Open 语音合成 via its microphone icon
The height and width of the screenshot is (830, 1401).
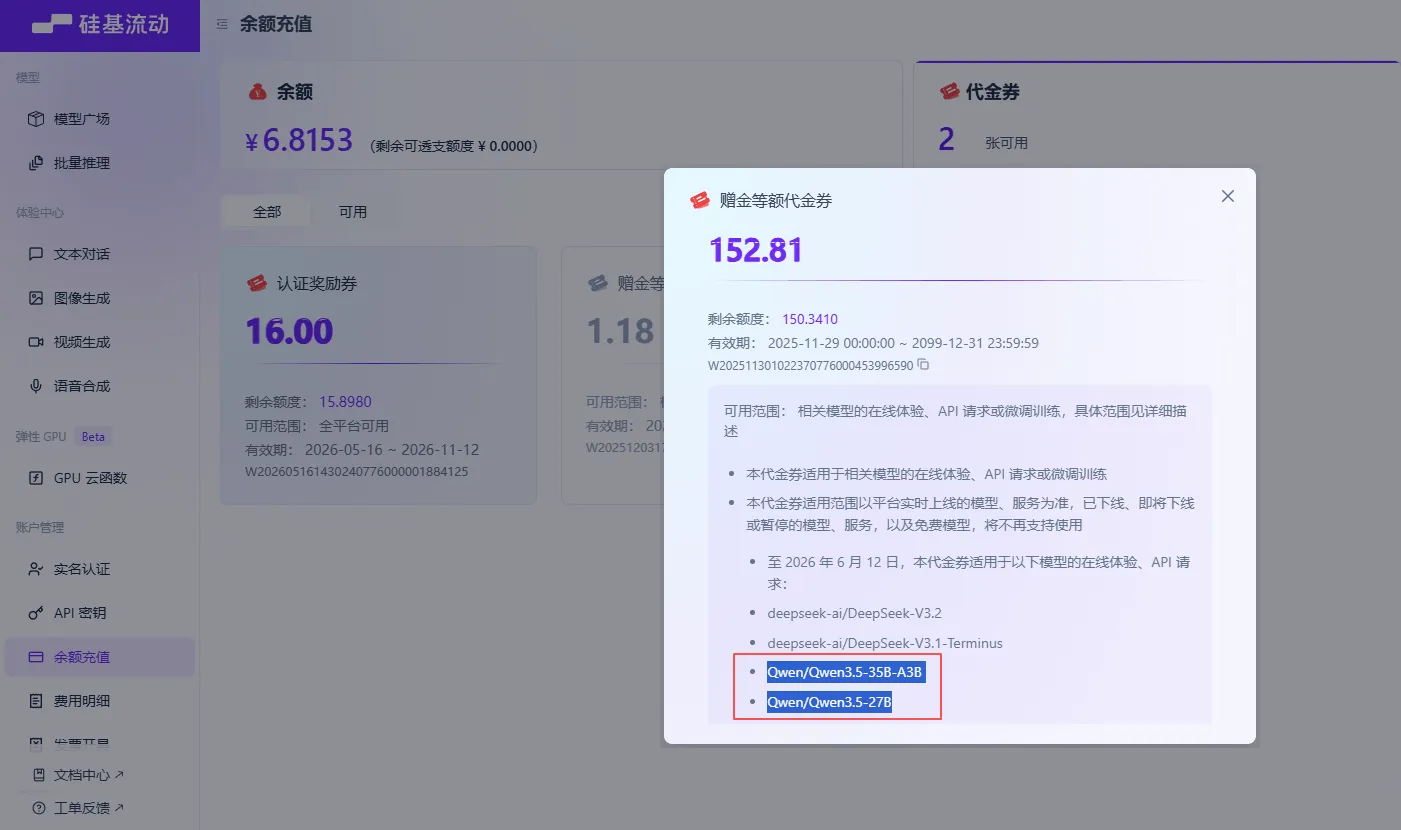tap(36, 386)
